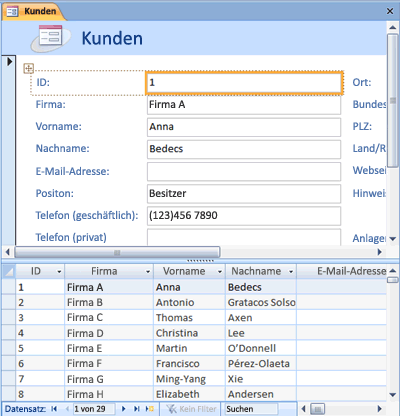Open the Vorname column filter dropdown

point(220,272)
